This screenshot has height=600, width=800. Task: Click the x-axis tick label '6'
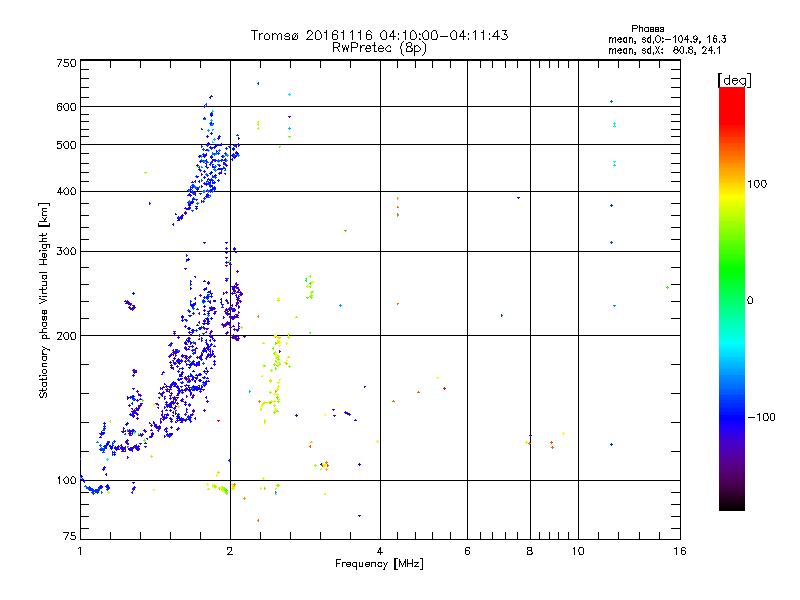(467, 551)
